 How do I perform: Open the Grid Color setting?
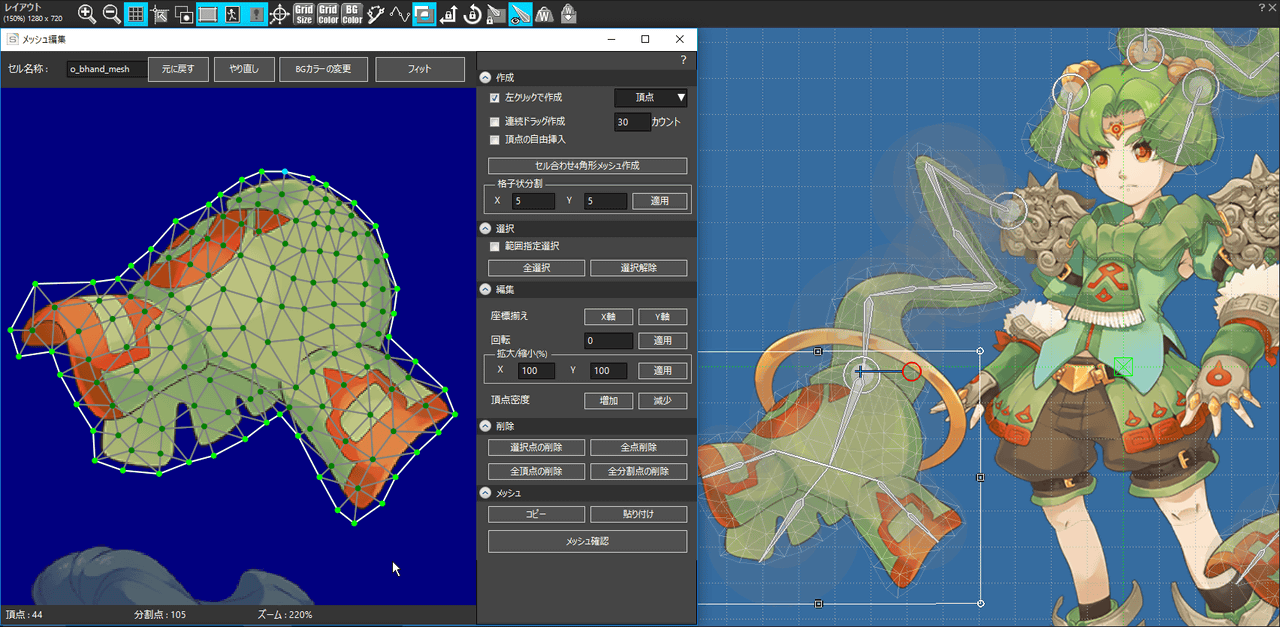[328, 14]
